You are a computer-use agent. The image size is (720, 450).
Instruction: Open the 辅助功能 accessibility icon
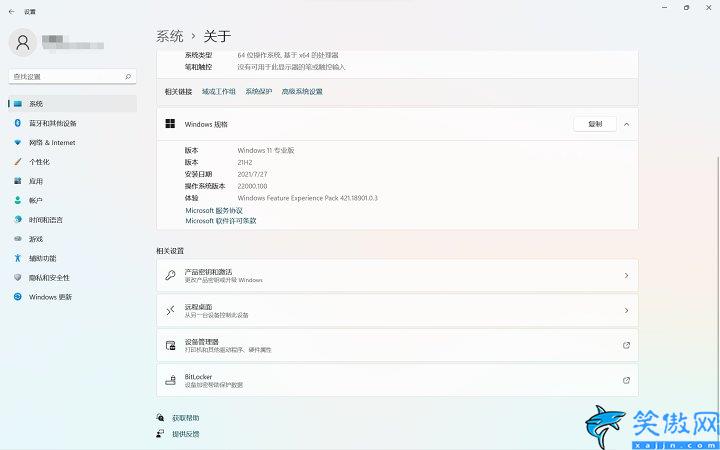(17, 258)
